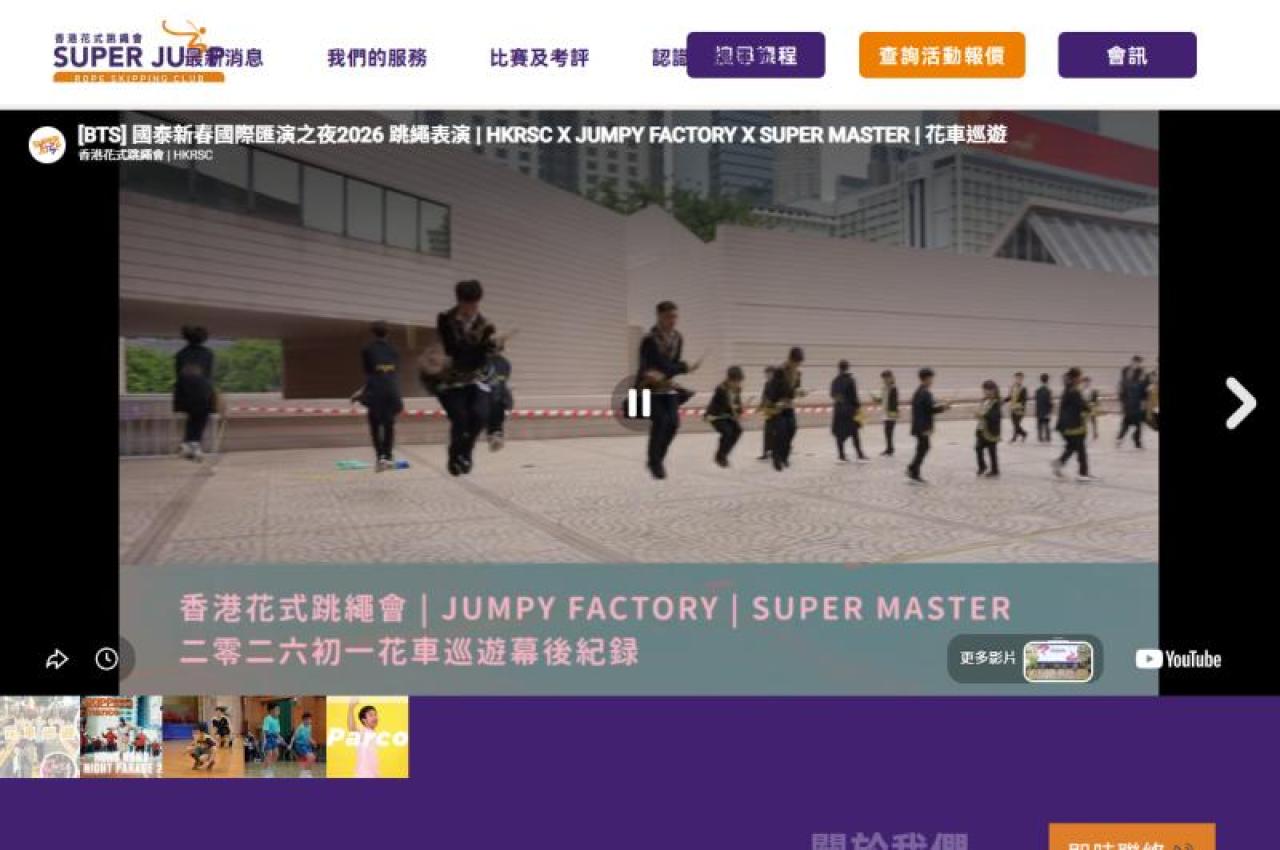Select the two boys in blue shirts thumbnail
Screen dimensions: 1280x850
(285, 737)
